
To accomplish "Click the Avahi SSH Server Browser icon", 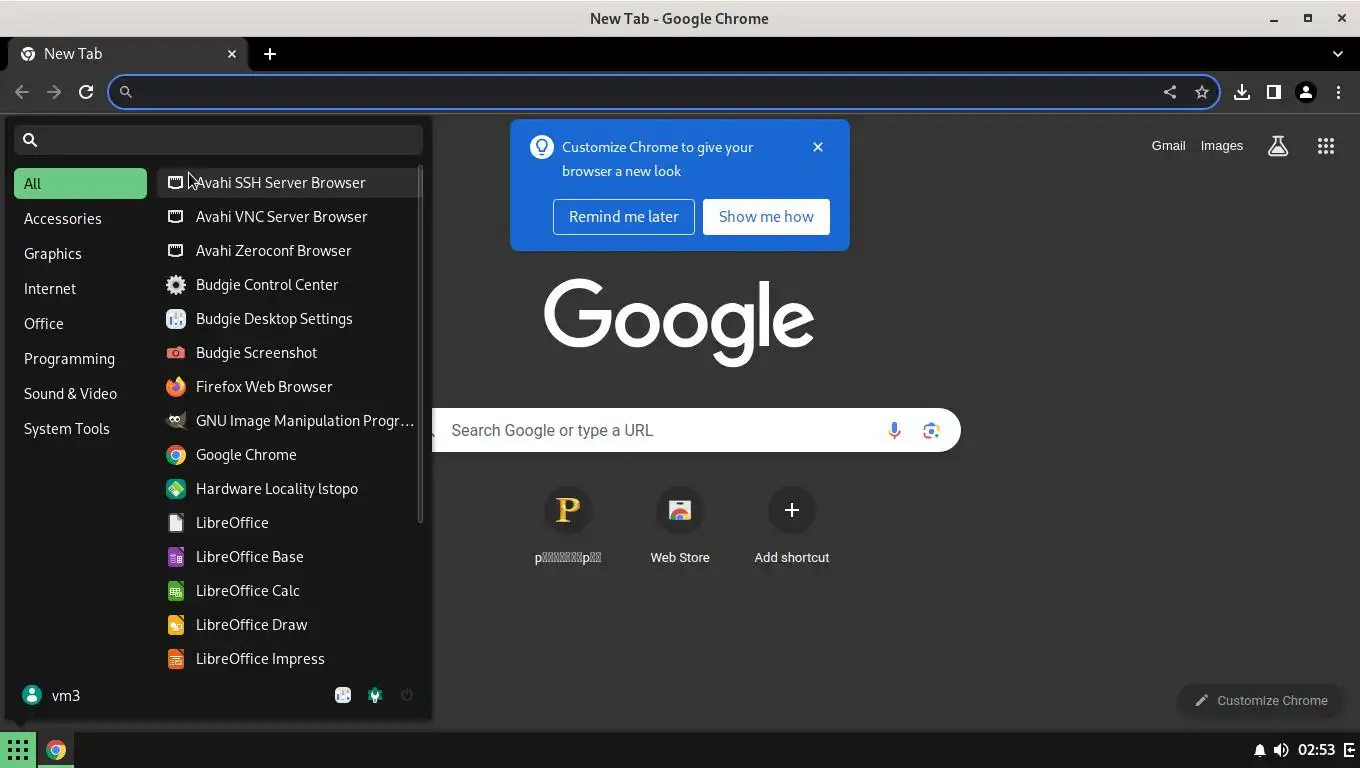I will (176, 182).
